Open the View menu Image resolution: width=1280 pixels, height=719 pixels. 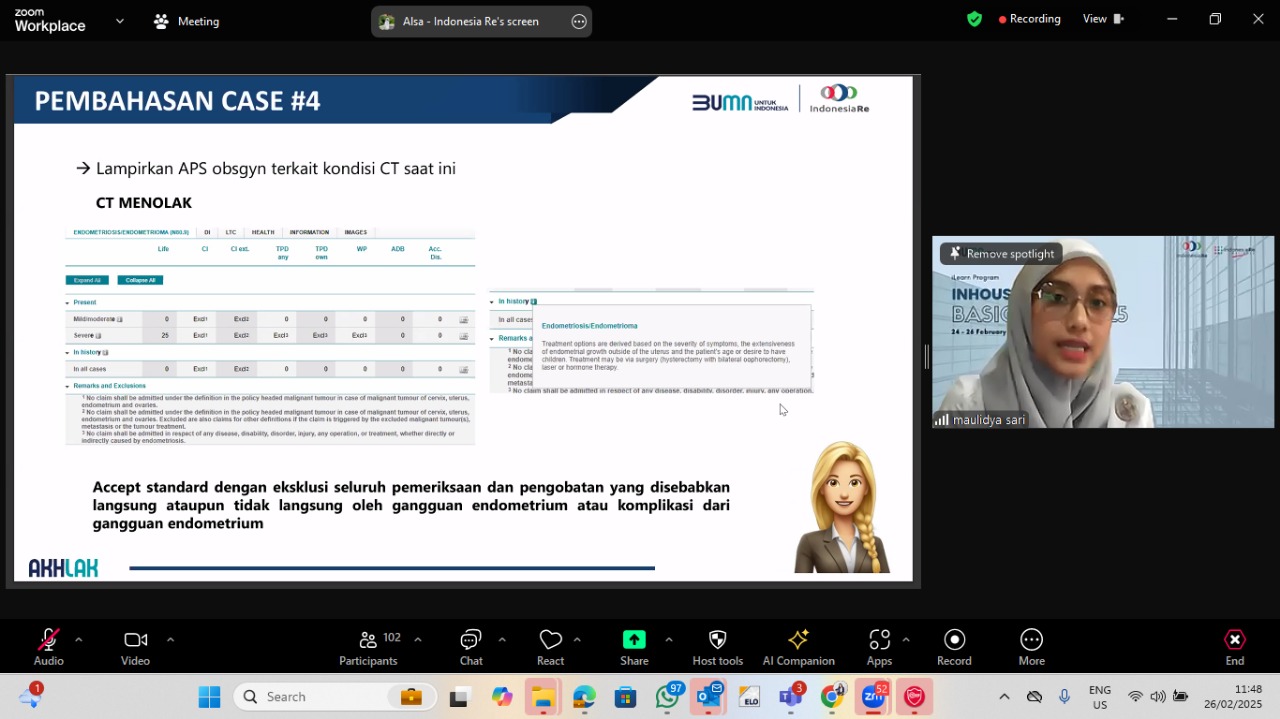click(1103, 19)
